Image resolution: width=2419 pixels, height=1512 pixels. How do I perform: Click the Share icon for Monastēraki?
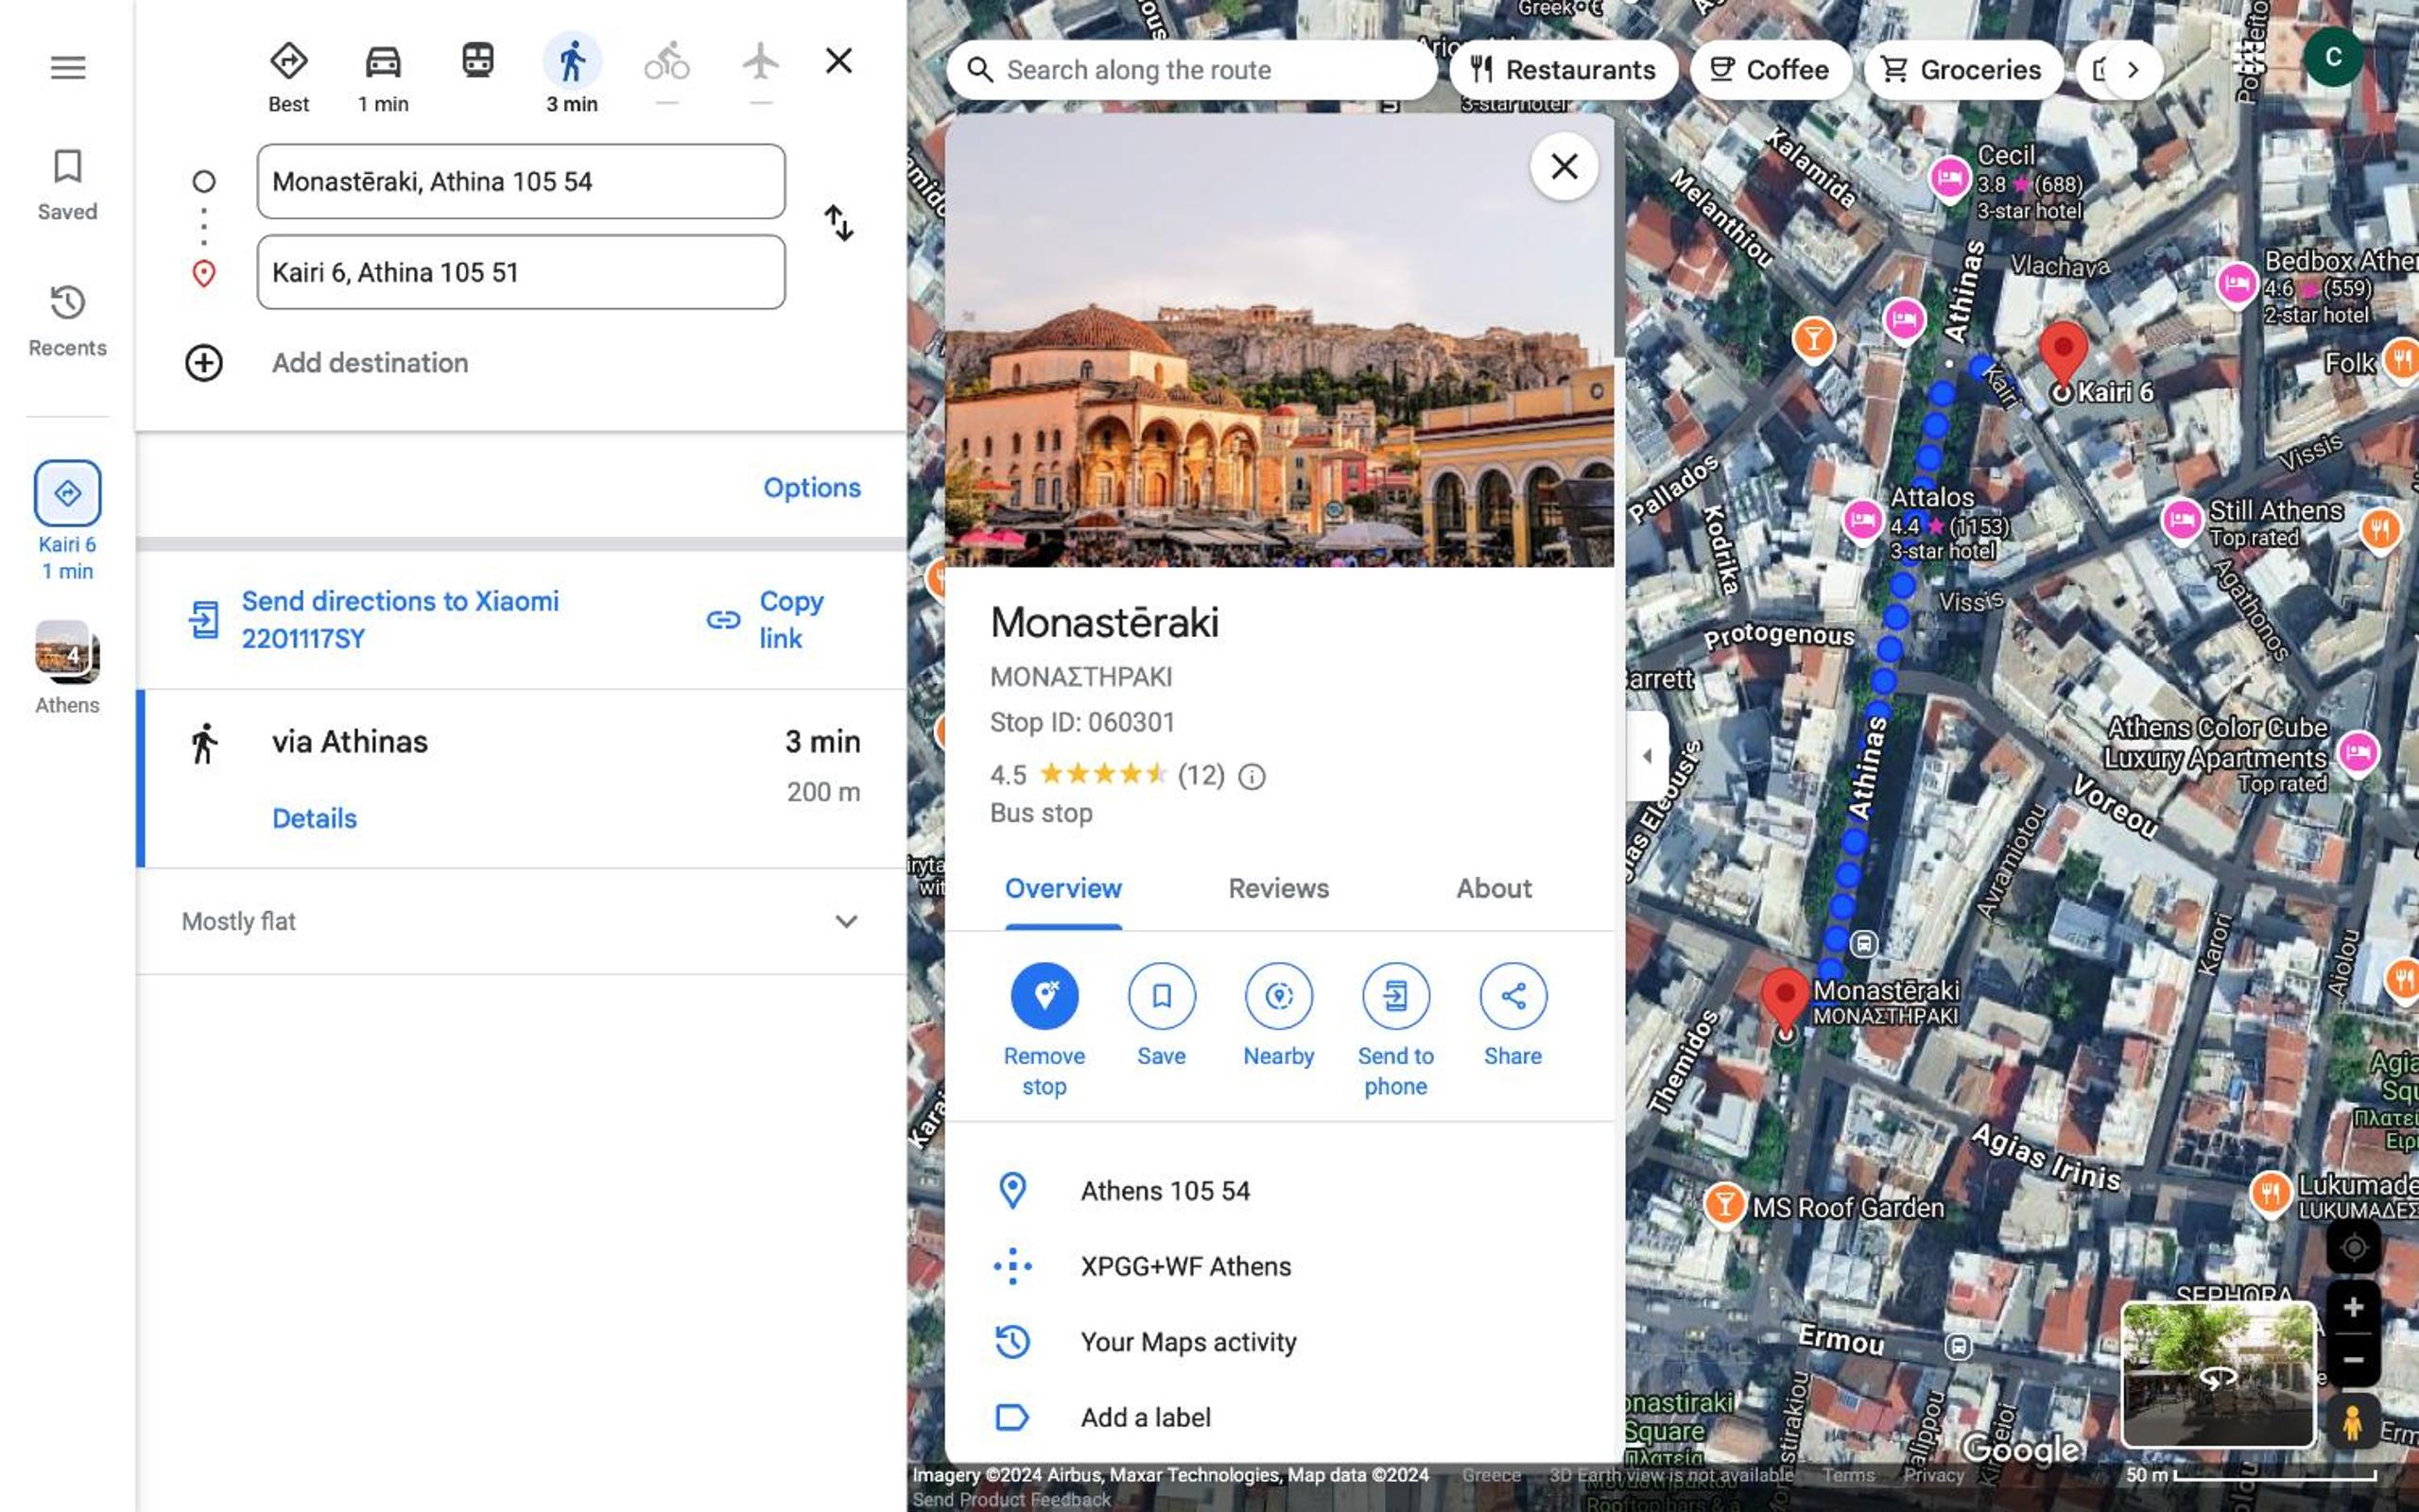(1513, 996)
